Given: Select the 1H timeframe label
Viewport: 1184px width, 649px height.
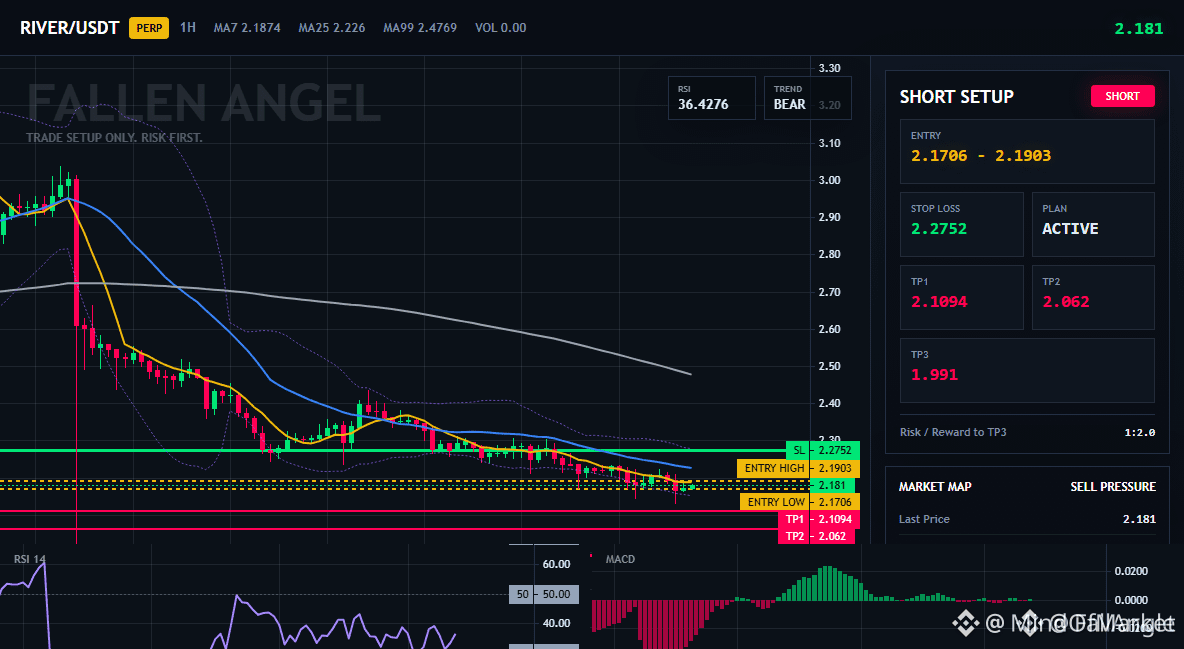Looking at the screenshot, I should point(188,27).
